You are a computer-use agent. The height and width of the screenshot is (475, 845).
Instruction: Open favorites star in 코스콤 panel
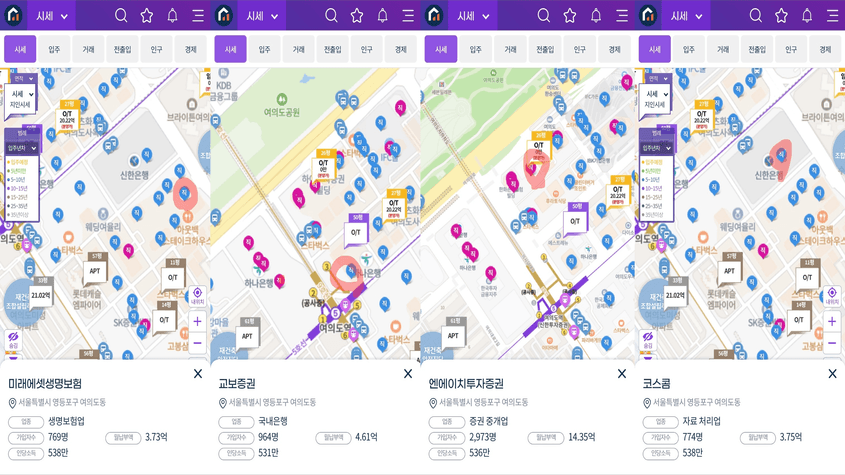(781, 16)
